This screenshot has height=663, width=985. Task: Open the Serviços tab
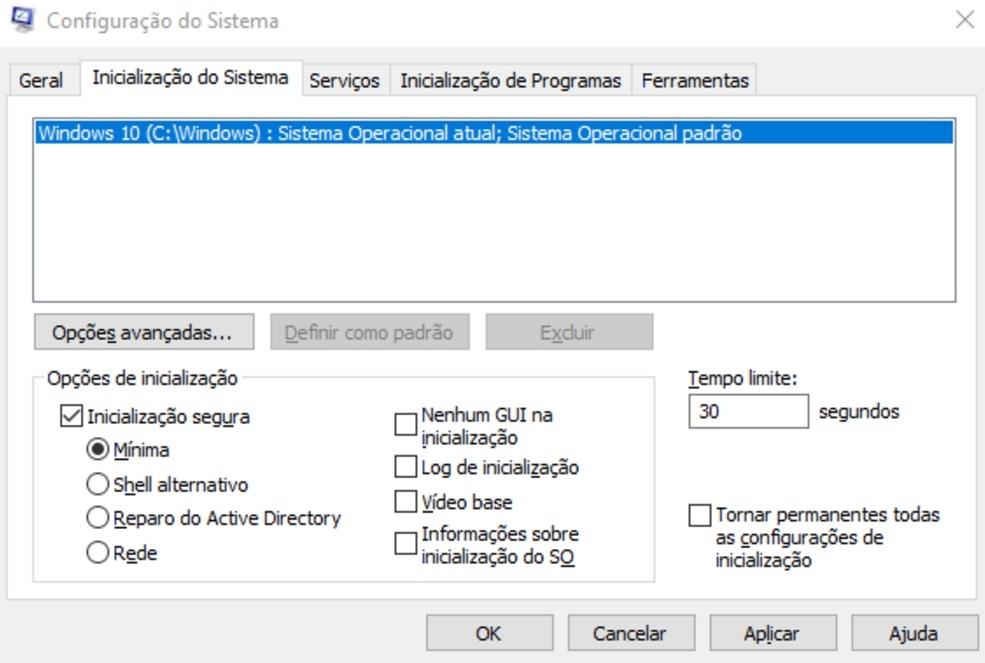(345, 80)
